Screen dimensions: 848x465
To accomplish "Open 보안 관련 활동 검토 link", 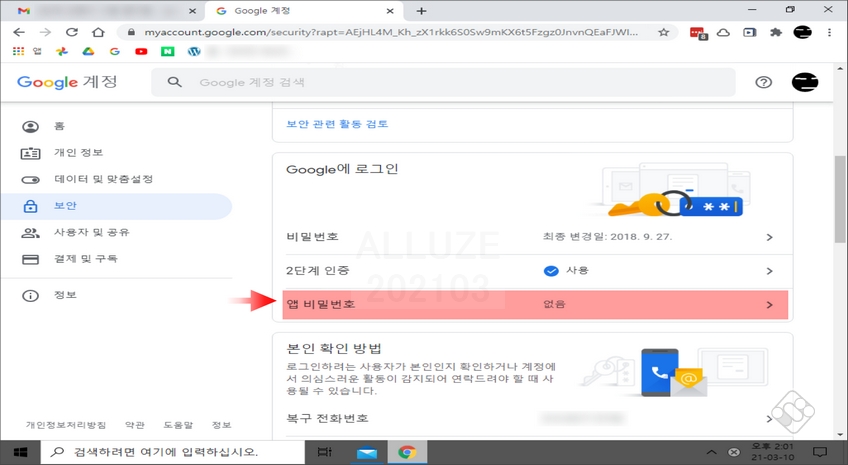I will point(337,124).
